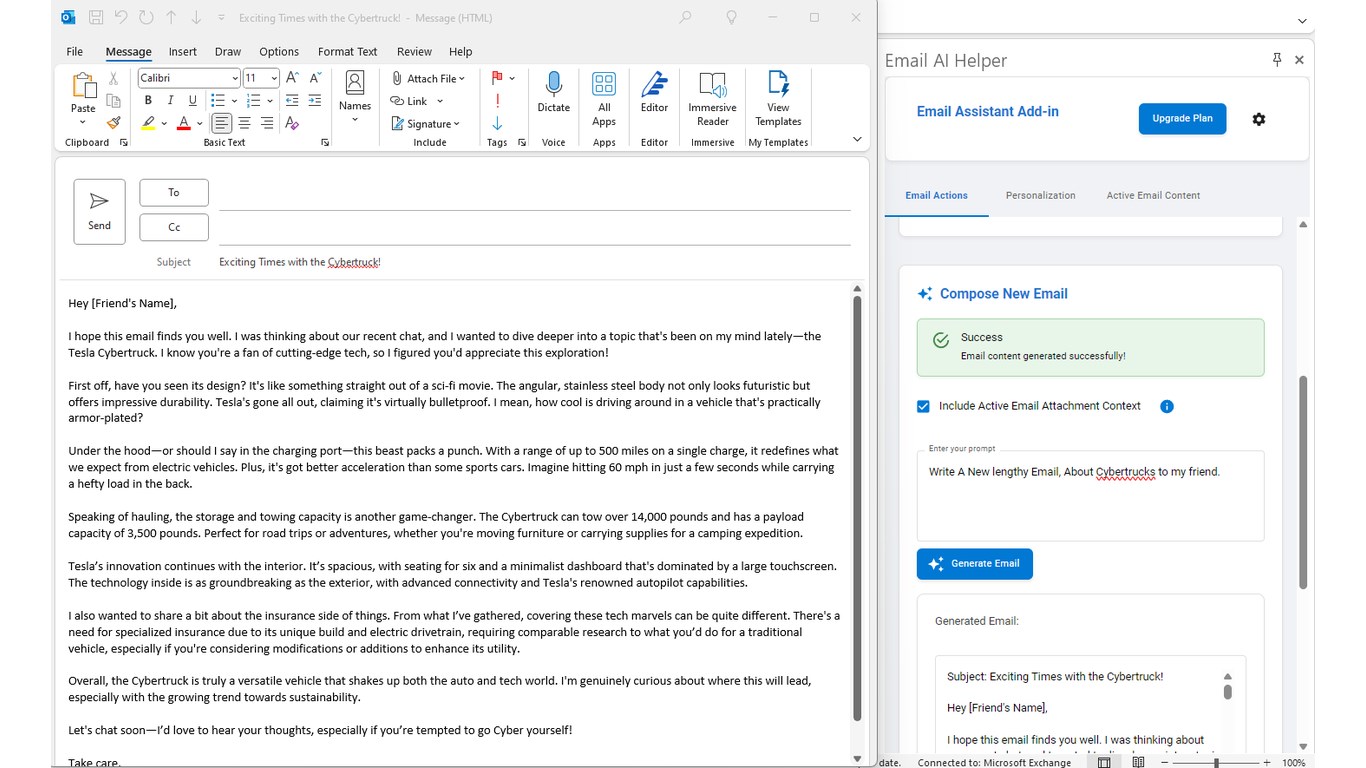Switch to the normal layout view in status bar
The width and height of the screenshot is (1366, 768).
[x=1104, y=762]
